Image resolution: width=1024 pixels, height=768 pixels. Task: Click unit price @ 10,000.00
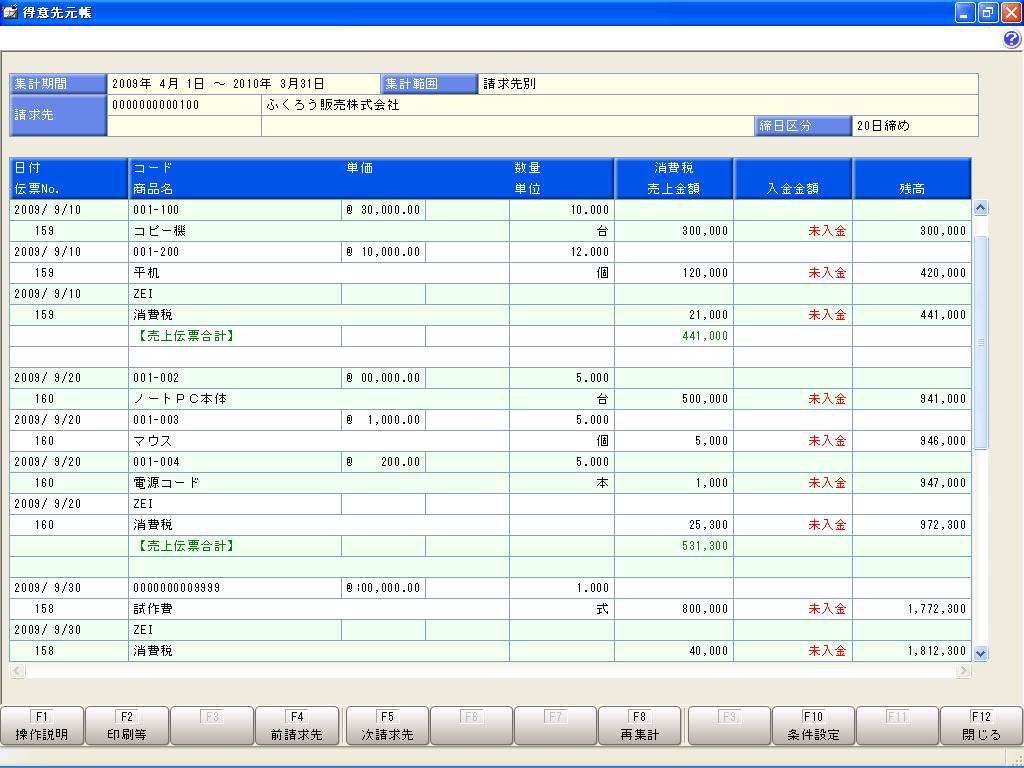[383, 251]
